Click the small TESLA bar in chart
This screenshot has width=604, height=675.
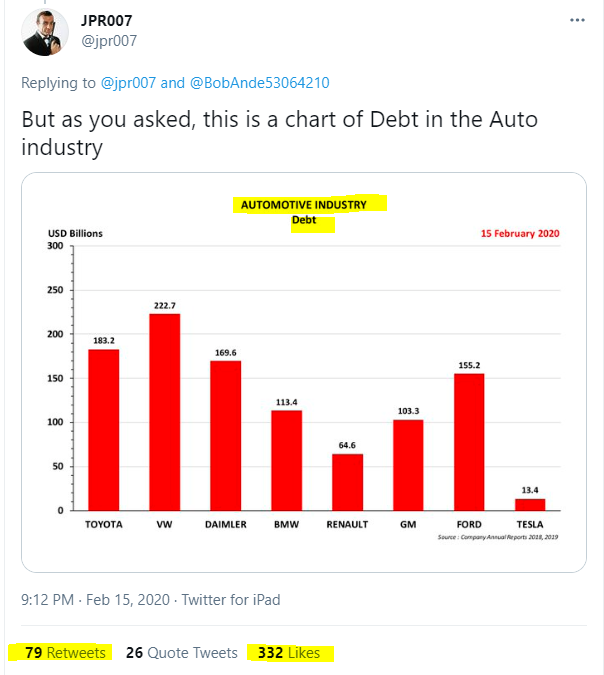pos(530,505)
